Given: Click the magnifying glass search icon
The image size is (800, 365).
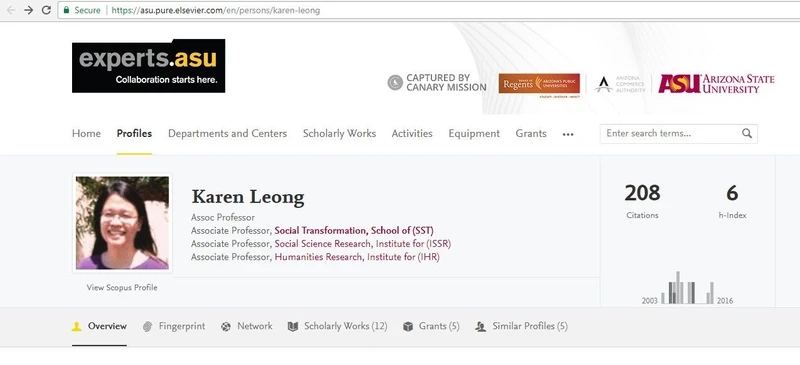Looking at the screenshot, I should point(746,134).
